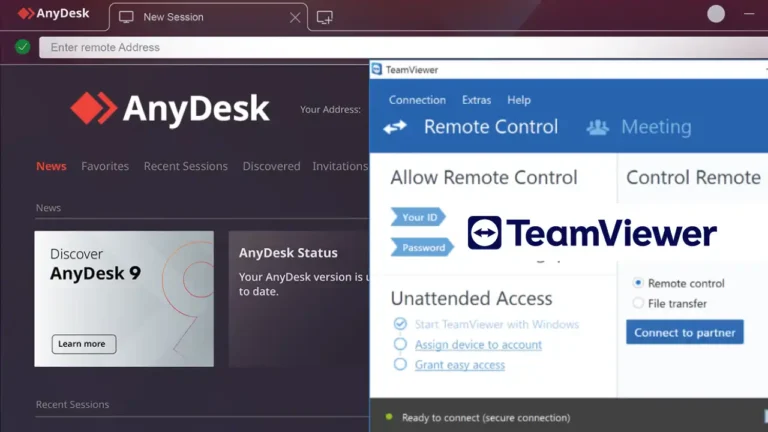Click the TeamViewer overlay logo icon
The image size is (768, 432).
(x=484, y=233)
